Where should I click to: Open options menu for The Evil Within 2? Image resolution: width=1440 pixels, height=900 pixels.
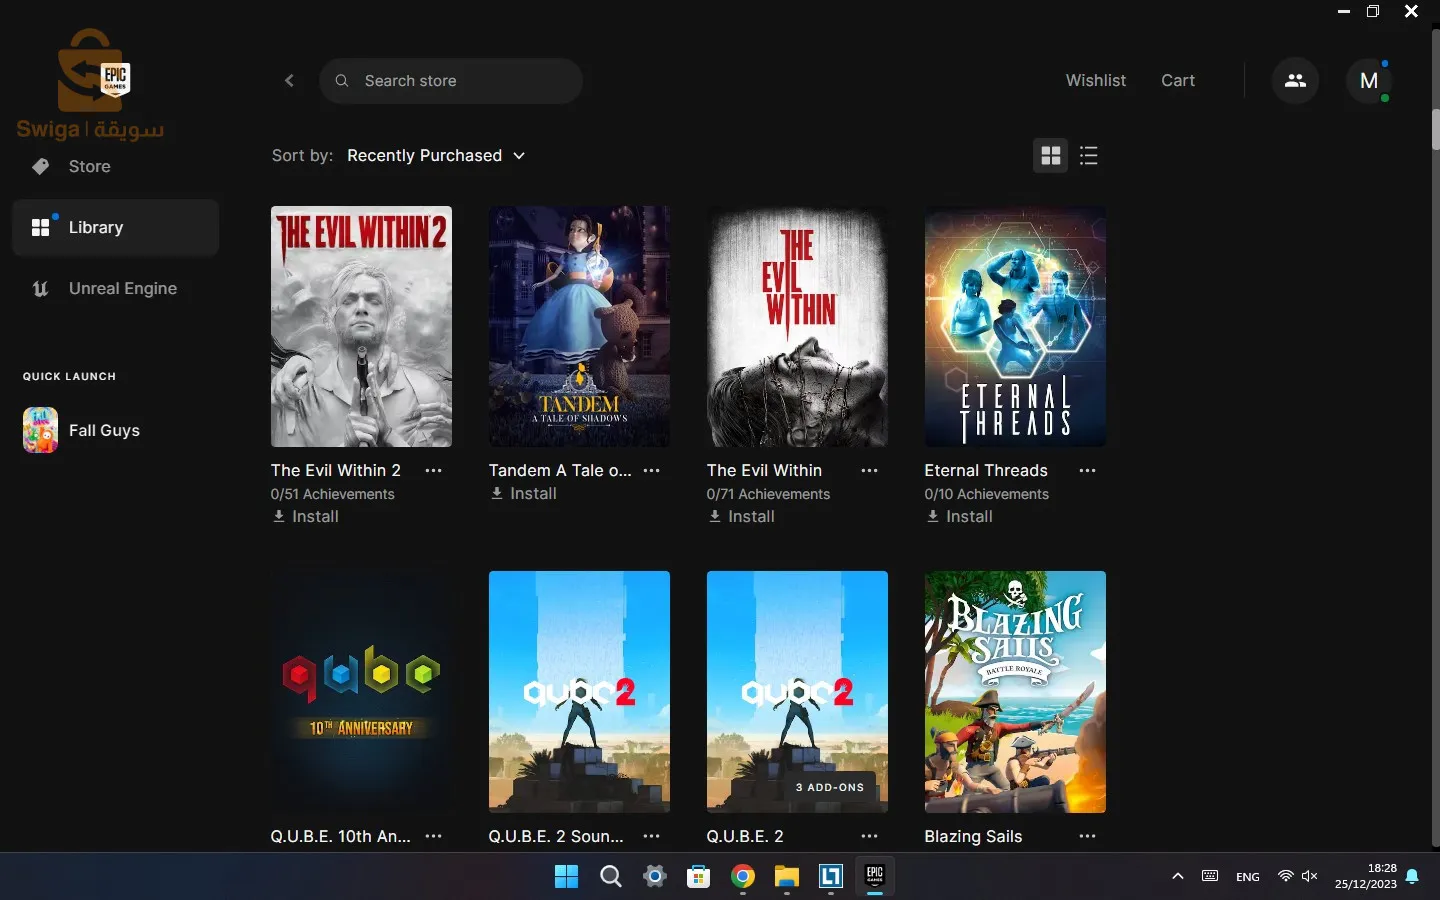coord(433,470)
